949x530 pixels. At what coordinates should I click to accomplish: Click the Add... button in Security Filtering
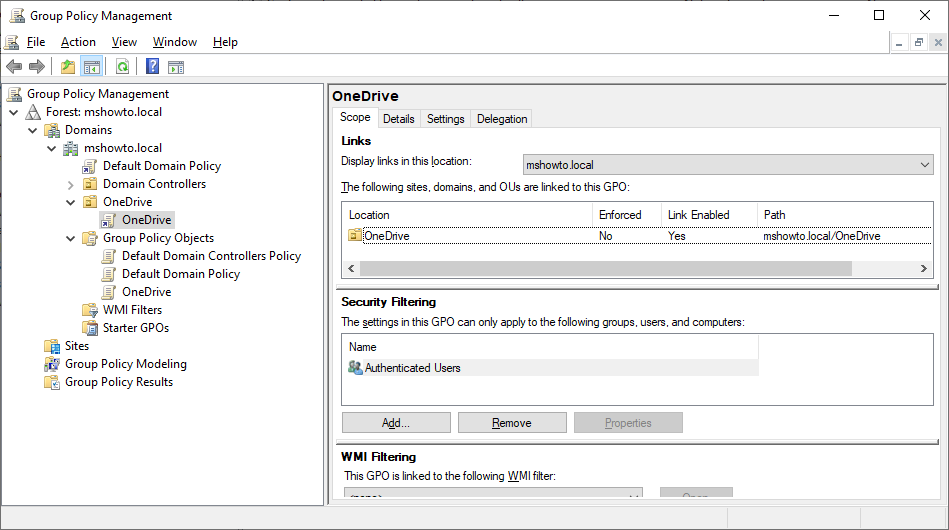(396, 423)
